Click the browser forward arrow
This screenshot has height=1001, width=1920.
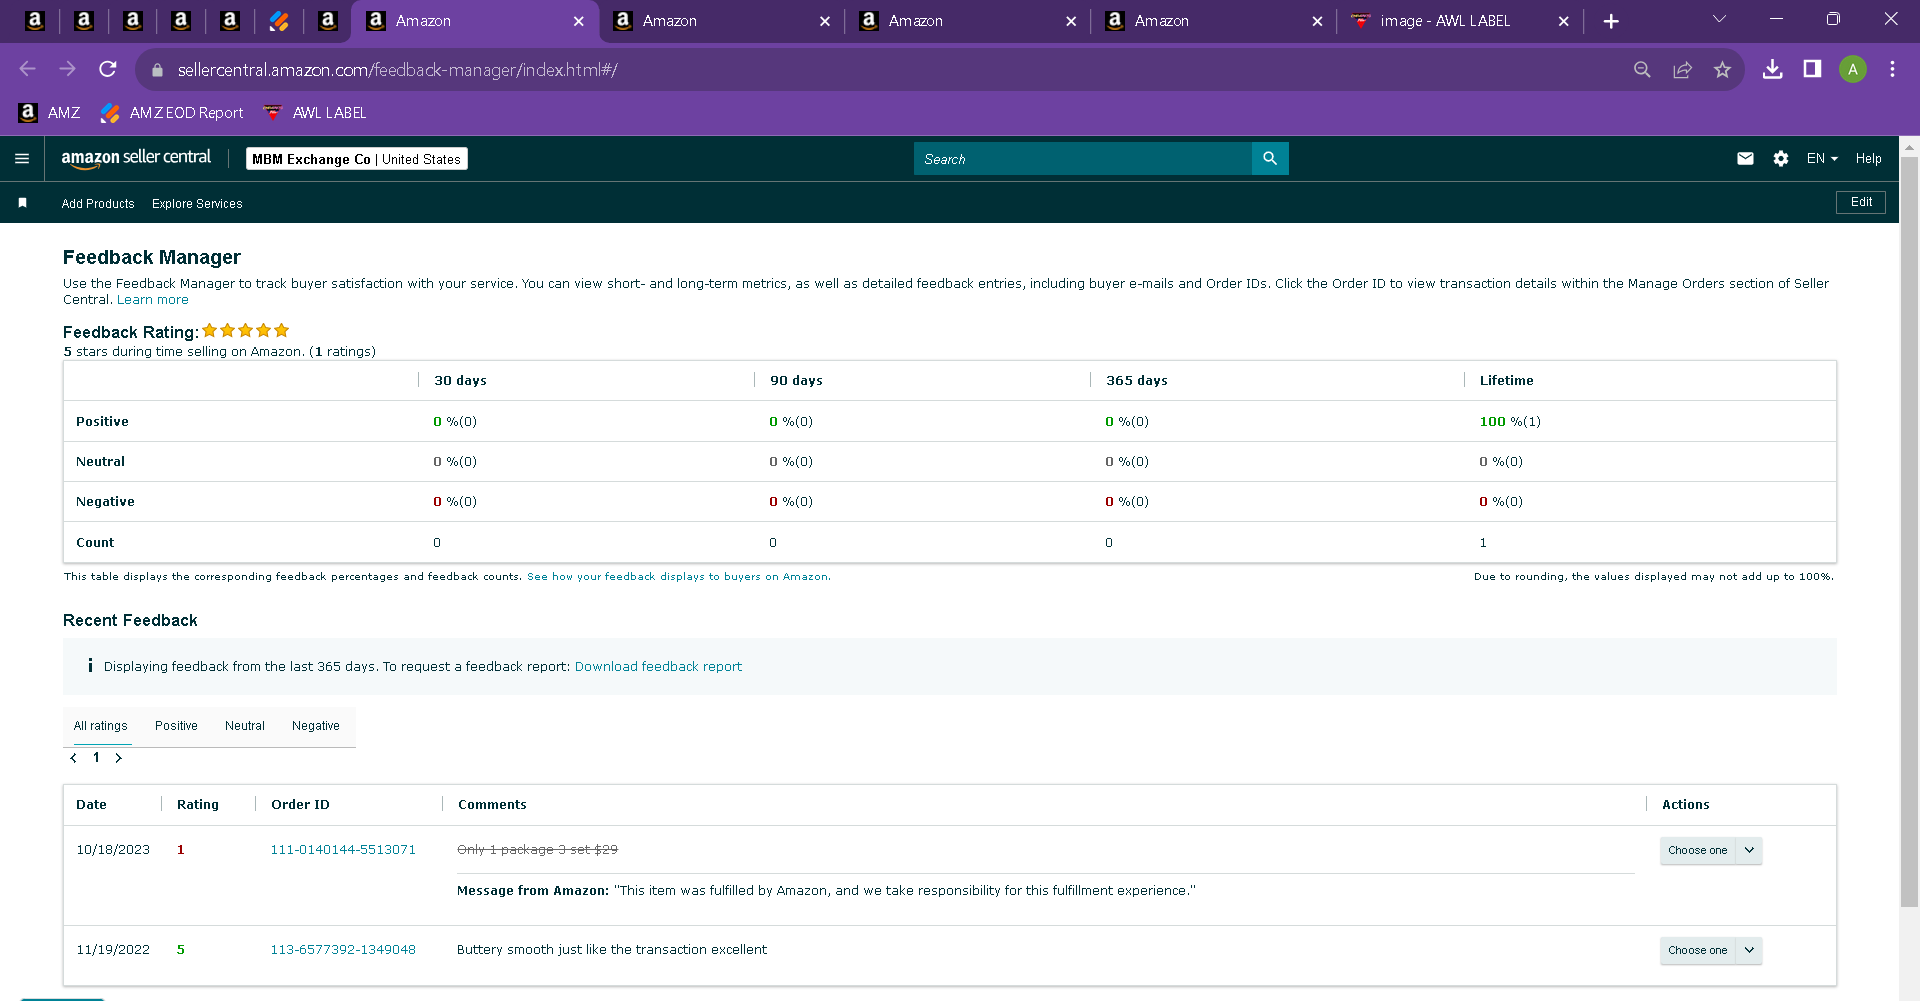(x=67, y=69)
